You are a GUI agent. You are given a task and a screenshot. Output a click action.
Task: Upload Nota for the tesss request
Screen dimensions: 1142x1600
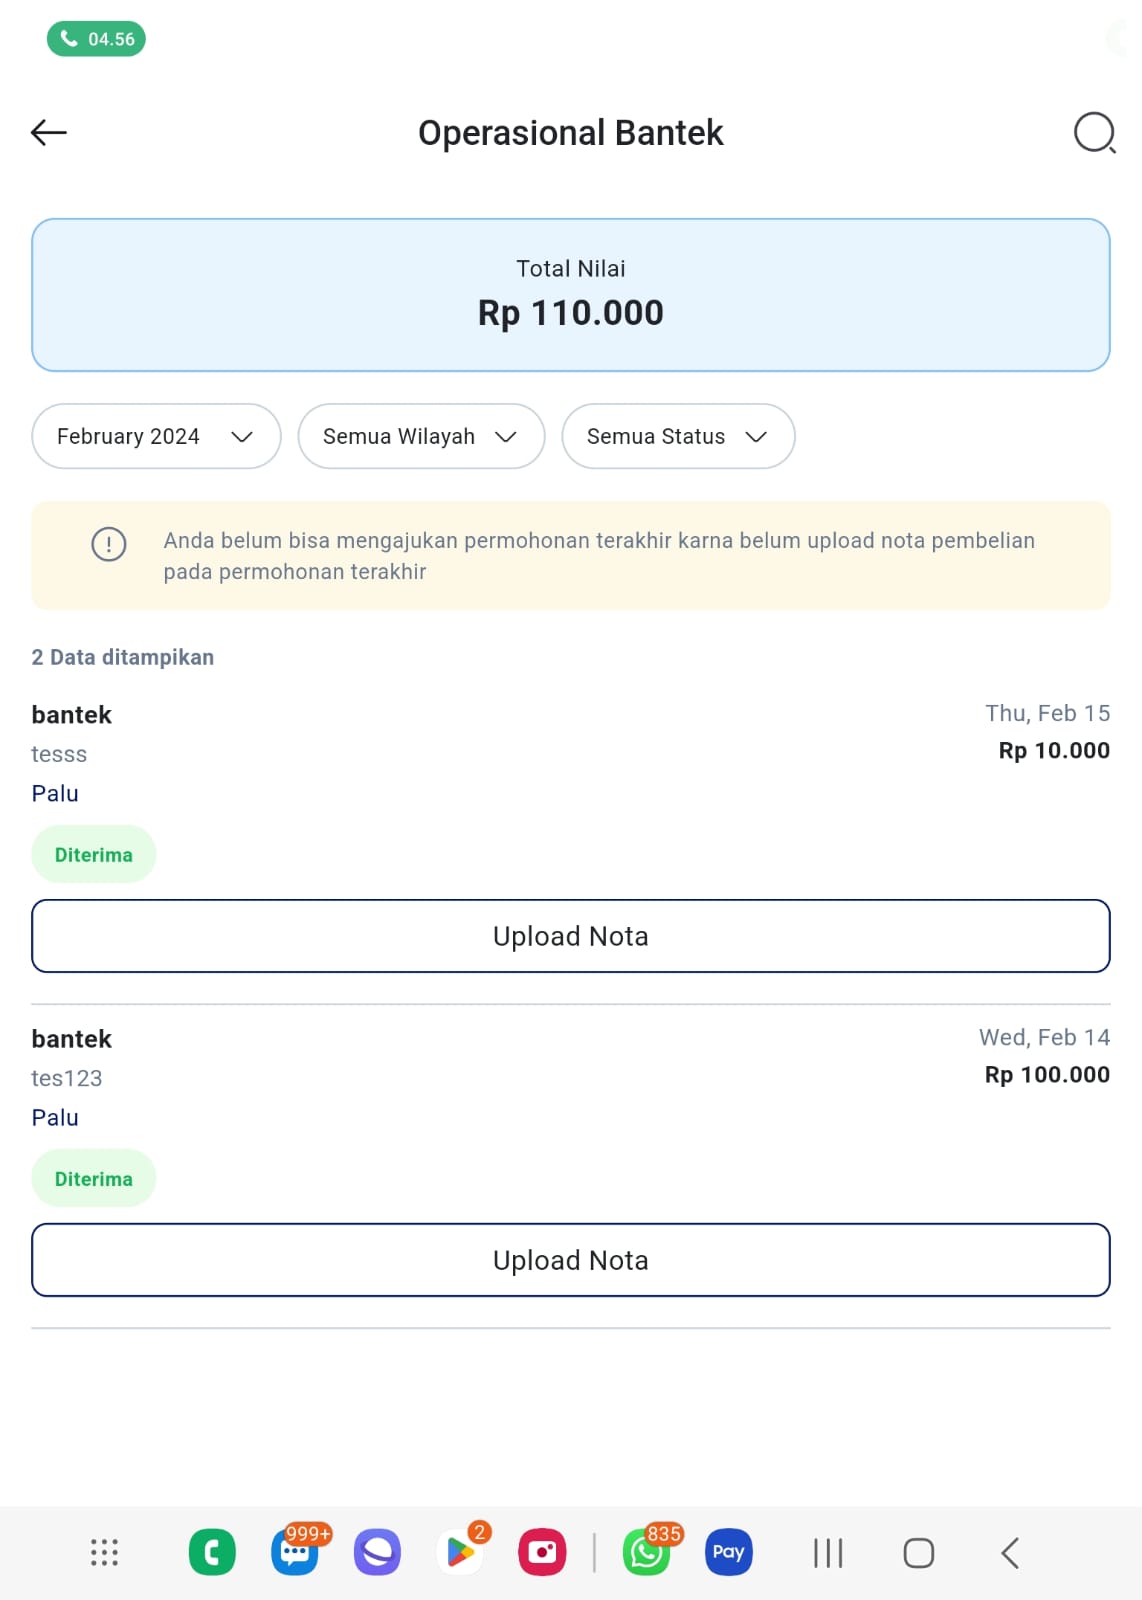click(571, 936)
